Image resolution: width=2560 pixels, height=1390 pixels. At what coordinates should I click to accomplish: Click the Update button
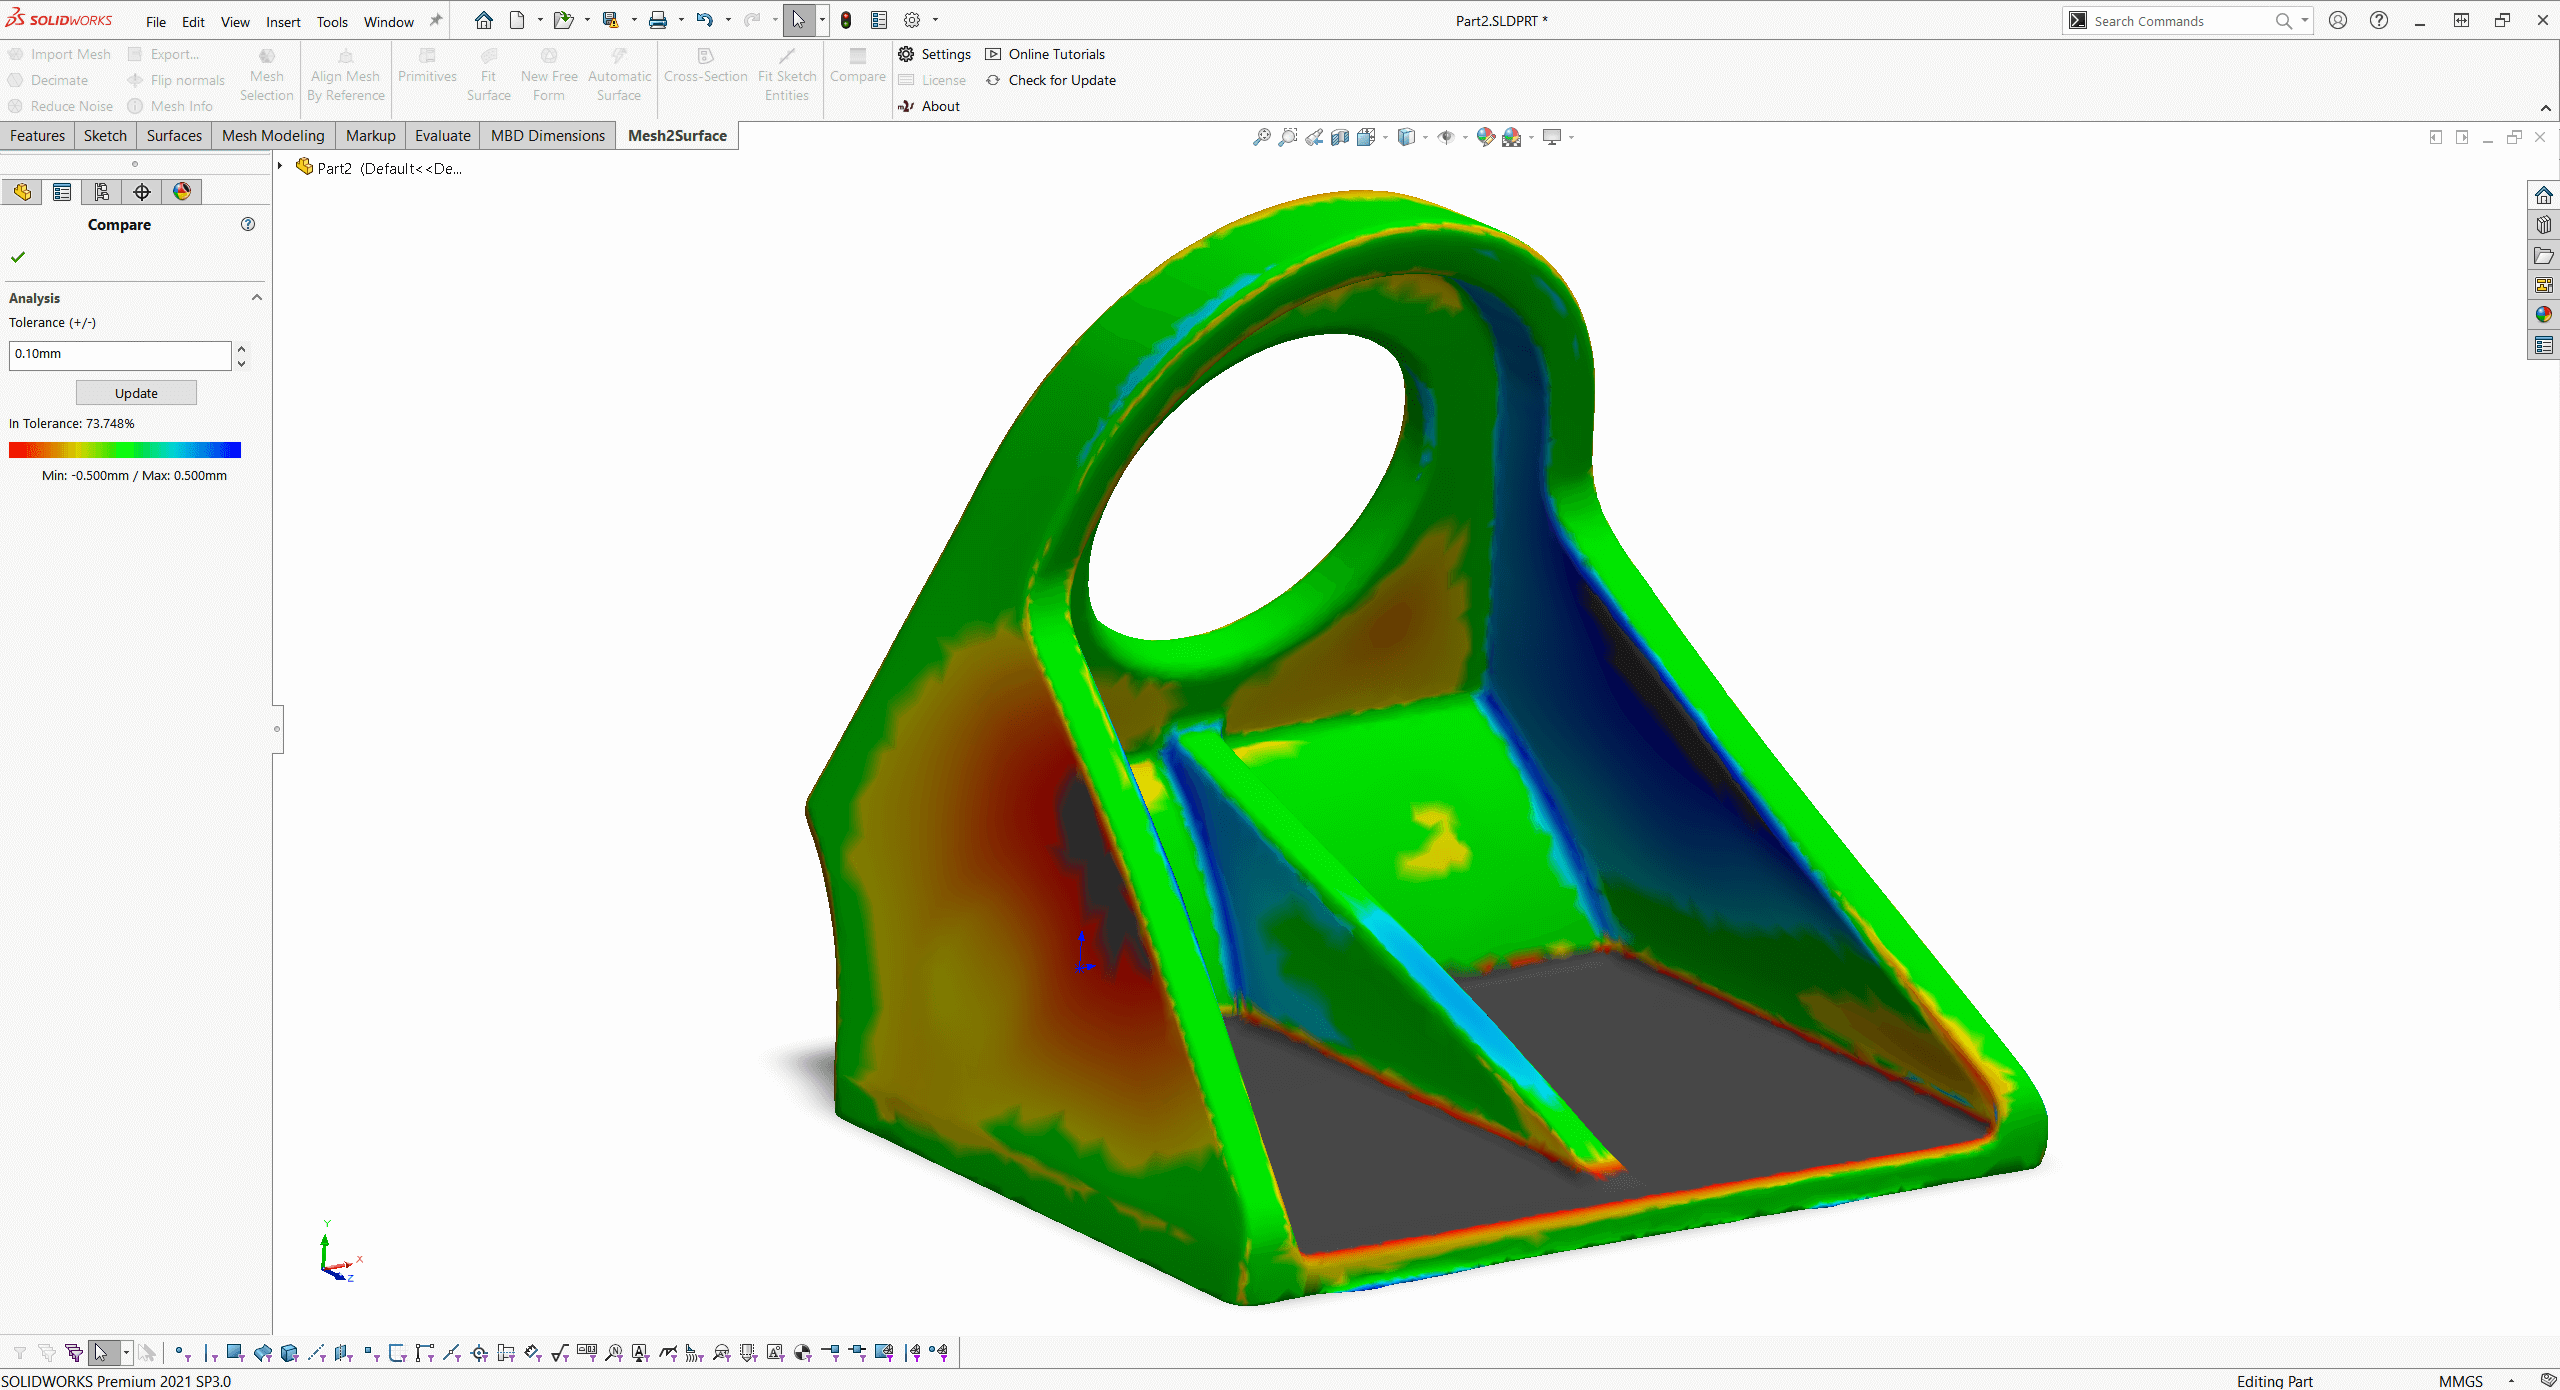coord(135,390)
